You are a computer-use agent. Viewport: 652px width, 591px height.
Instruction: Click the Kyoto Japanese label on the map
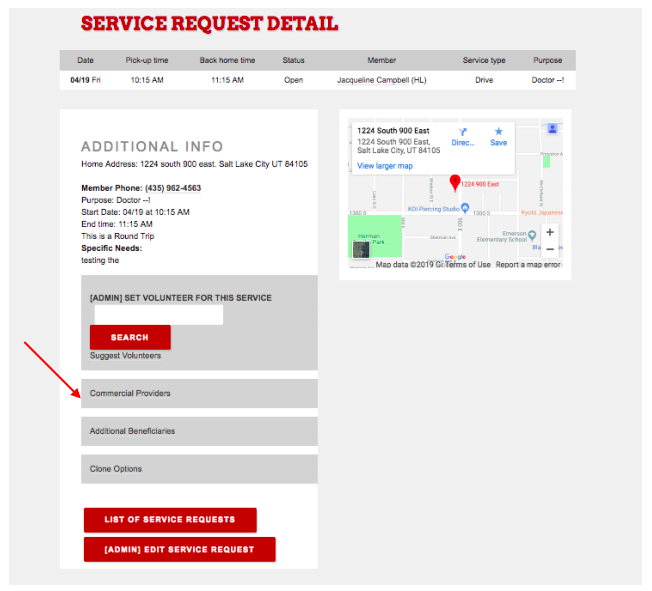point(541,213)
